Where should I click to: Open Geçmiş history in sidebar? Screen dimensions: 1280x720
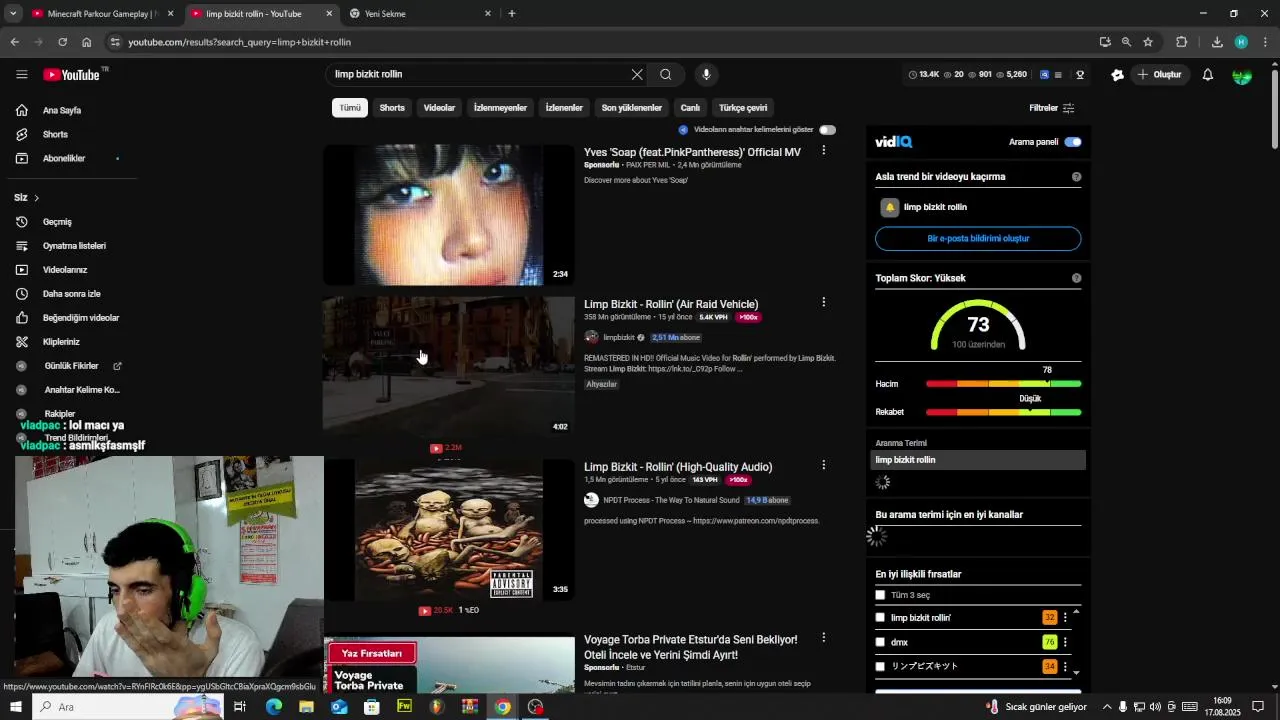57,222
